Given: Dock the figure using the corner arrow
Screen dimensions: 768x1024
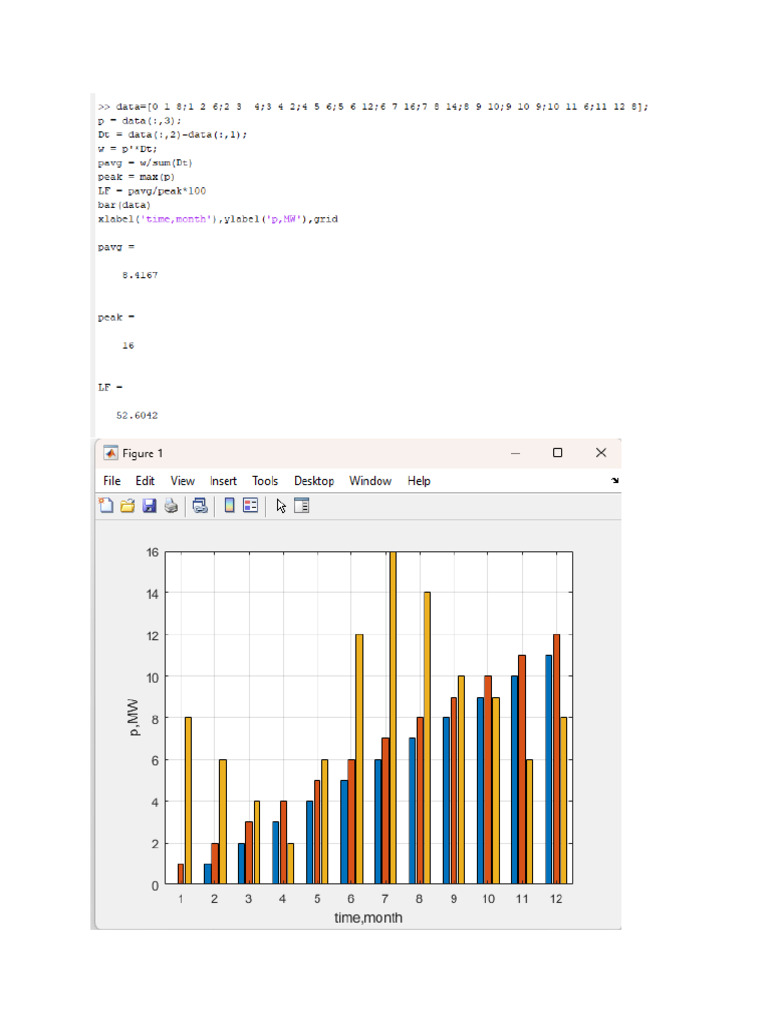Looking at the screenshot, I should [615, 481].
